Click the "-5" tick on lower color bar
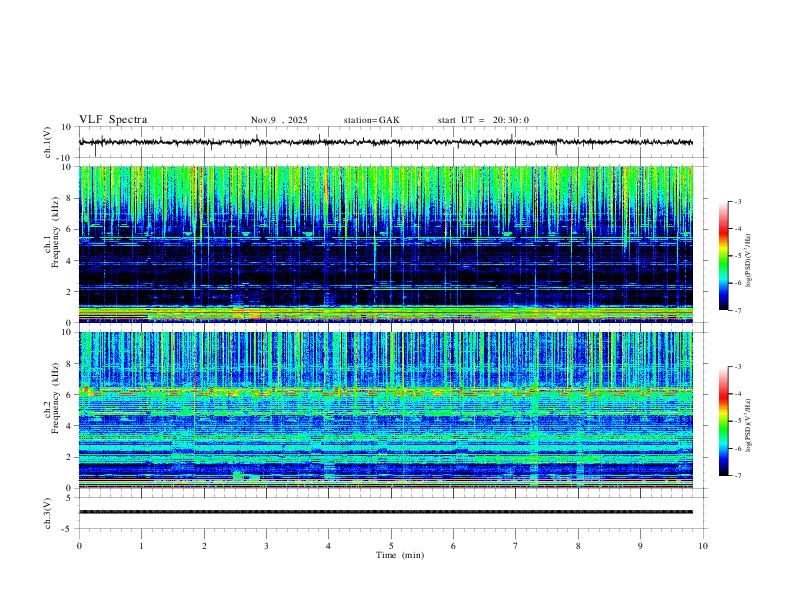The image size is (792, 612). pos(737,421)
